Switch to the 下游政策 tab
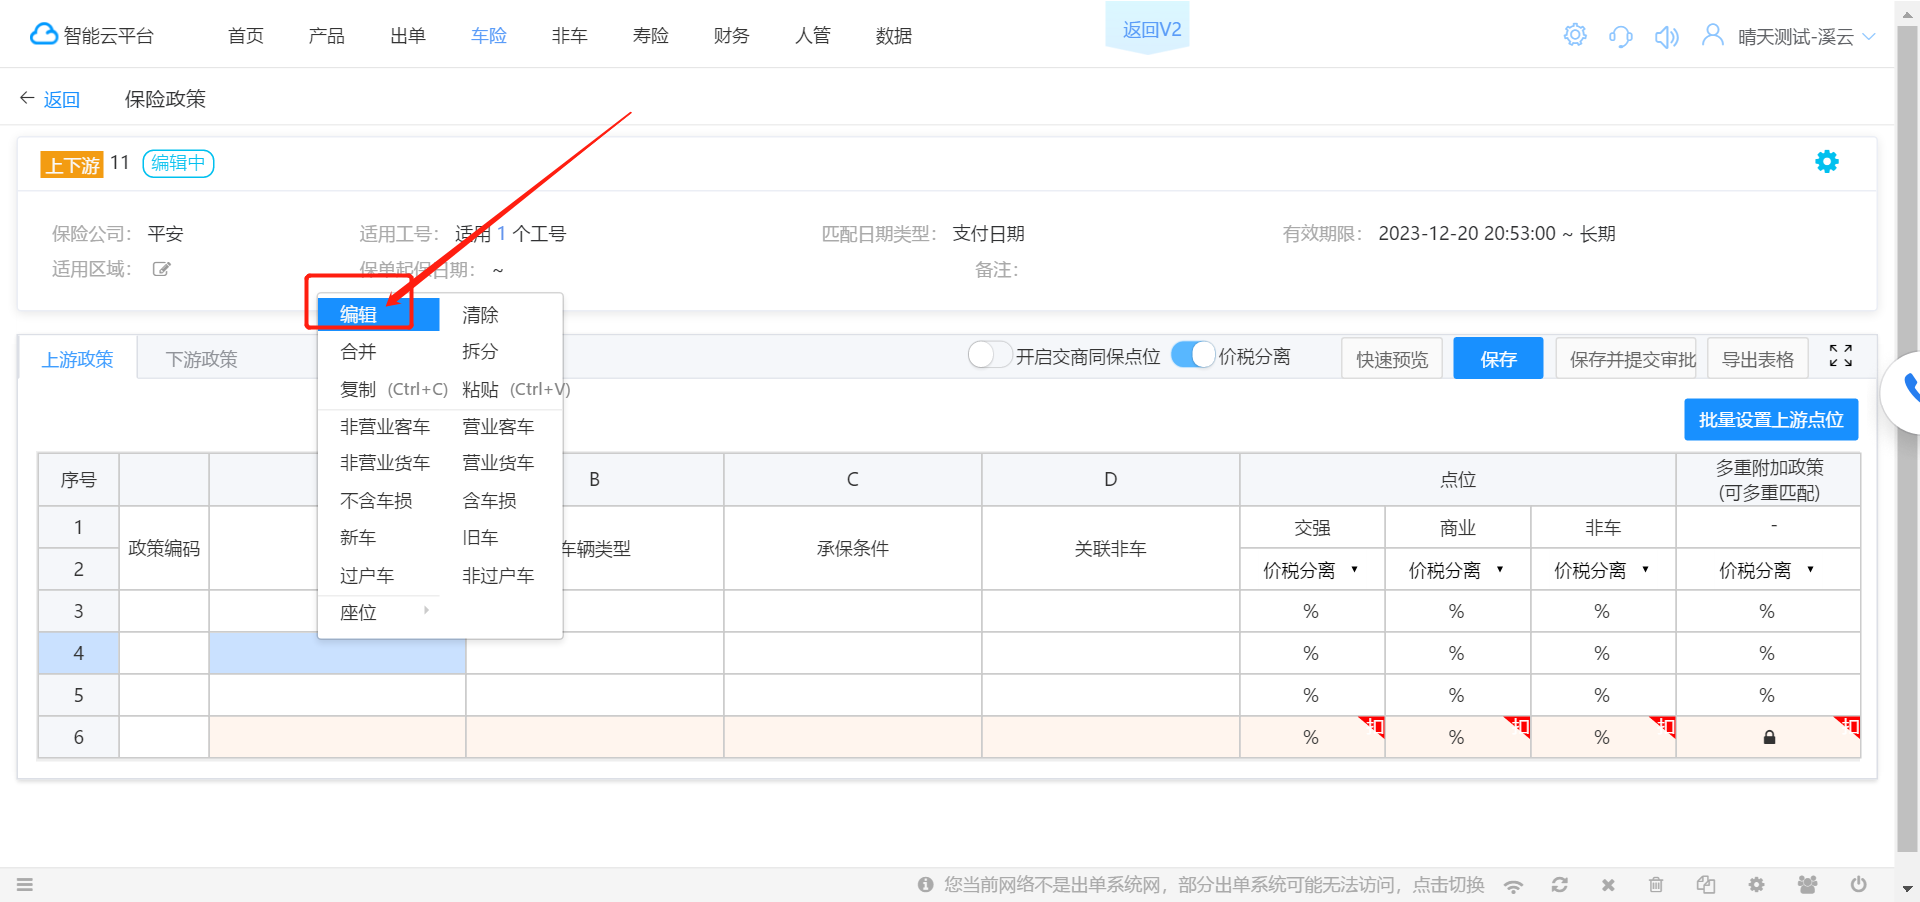This screenshot has width=1920, height=902. [201, 359]
